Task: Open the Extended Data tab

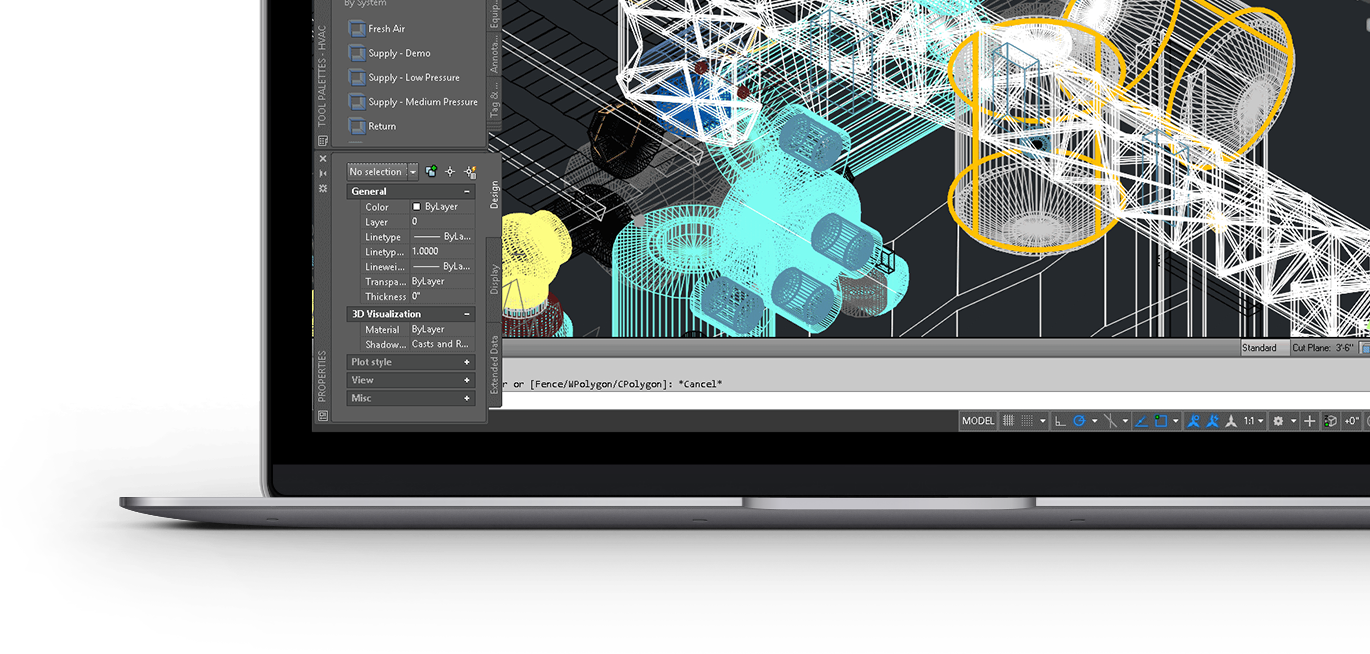Action: [494, 365]
